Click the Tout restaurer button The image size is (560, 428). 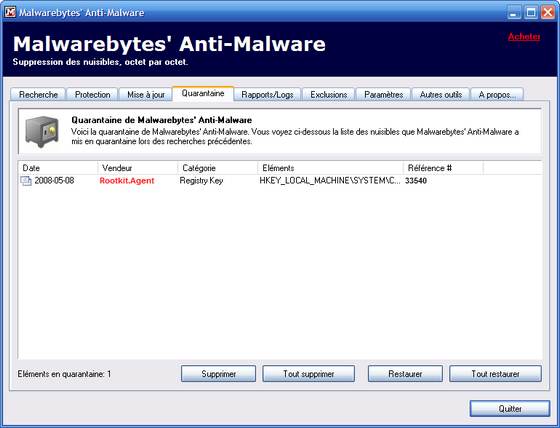[x=495, y=374]
